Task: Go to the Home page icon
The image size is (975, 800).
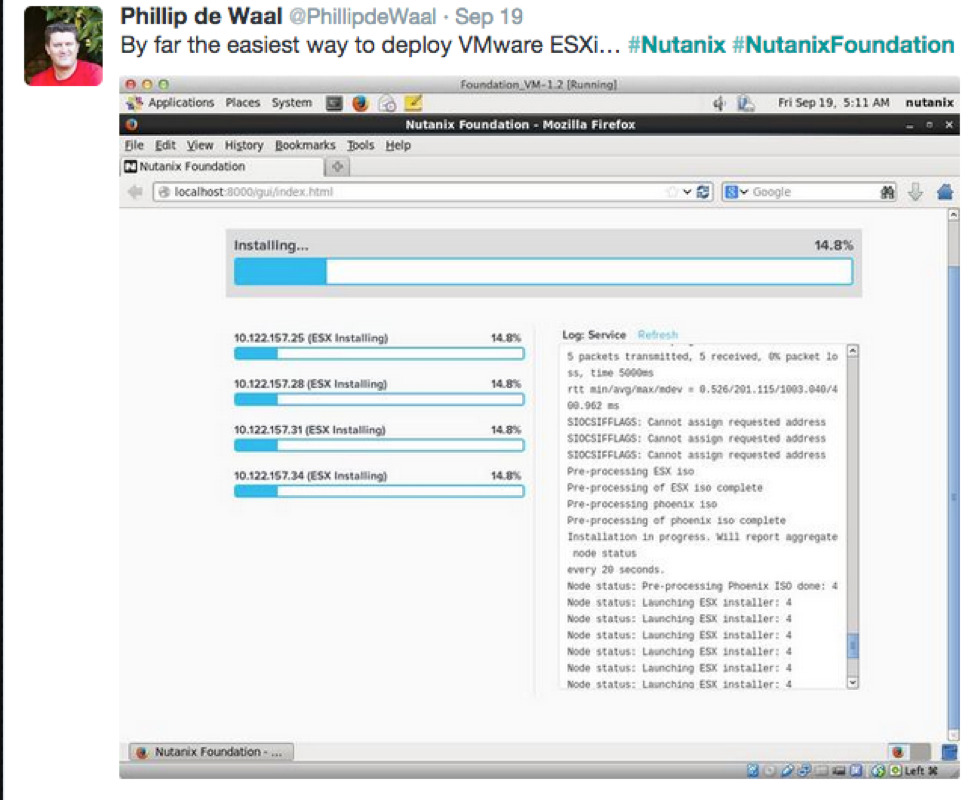Action: [x=945, y=192]
